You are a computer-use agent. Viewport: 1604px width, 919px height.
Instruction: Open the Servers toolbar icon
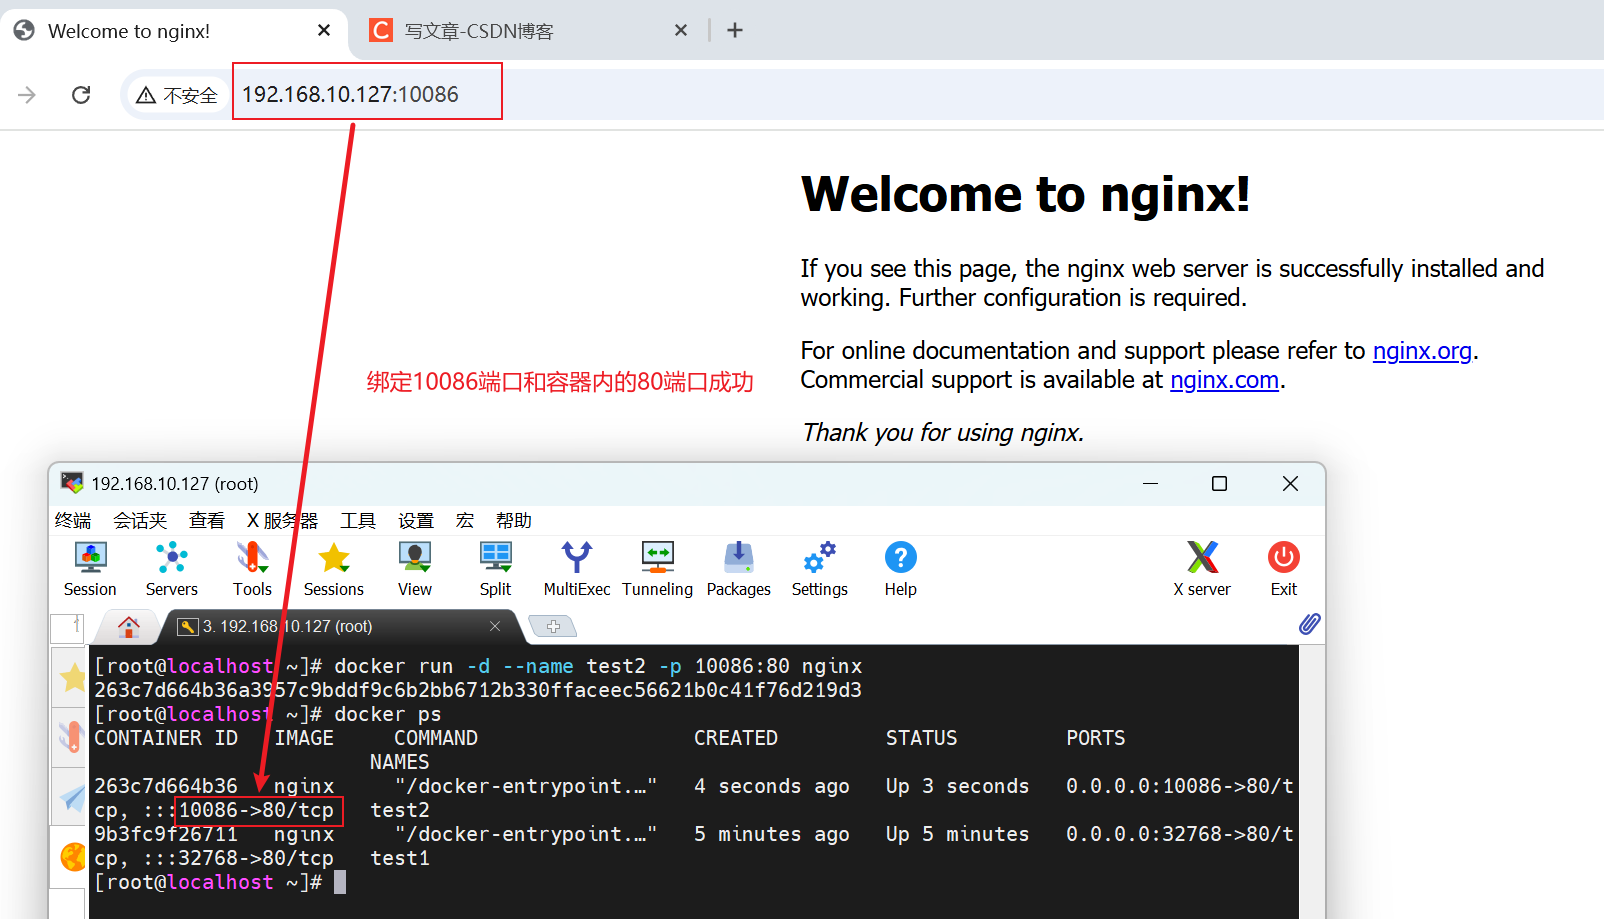click(172, 569)
